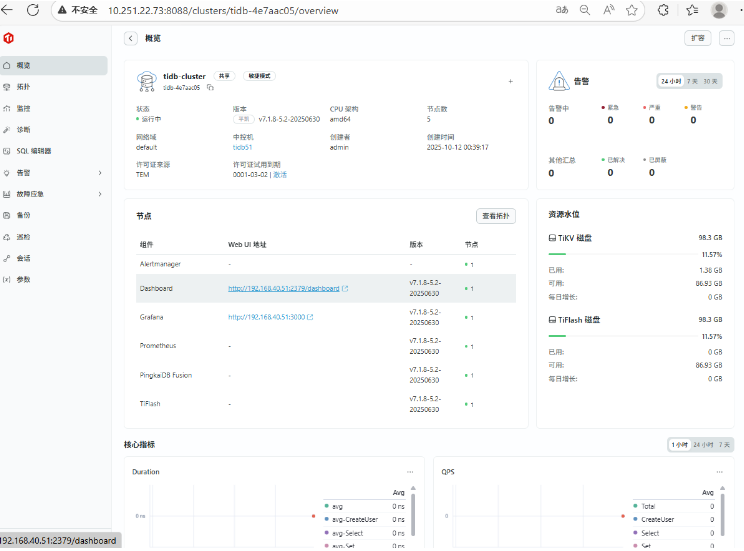The width and height of the screenshot is (744, 551).
Task: Switch alert range to 30 天
Action: 710,80
